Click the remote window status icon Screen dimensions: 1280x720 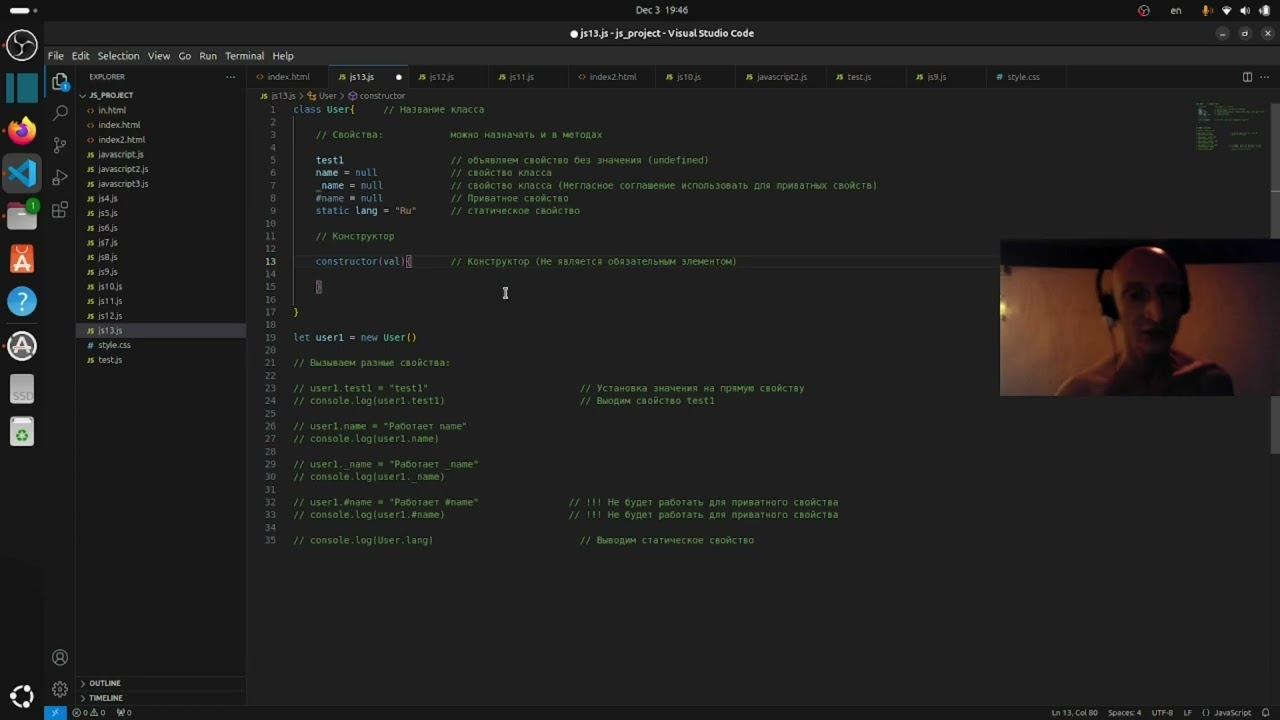[x=55, y=713]
